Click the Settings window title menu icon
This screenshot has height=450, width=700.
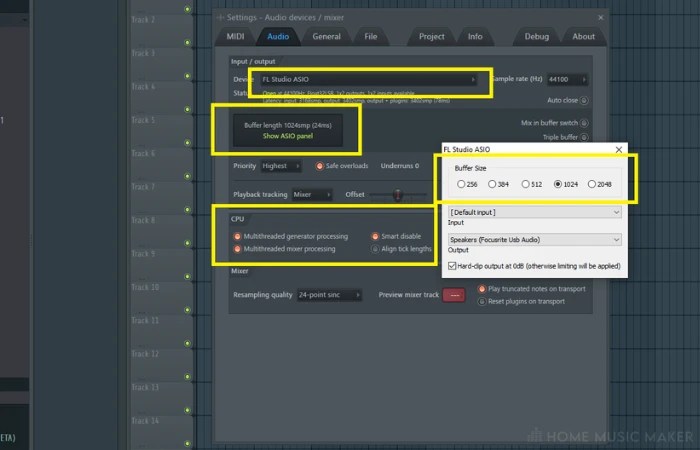tap(220, 17)
